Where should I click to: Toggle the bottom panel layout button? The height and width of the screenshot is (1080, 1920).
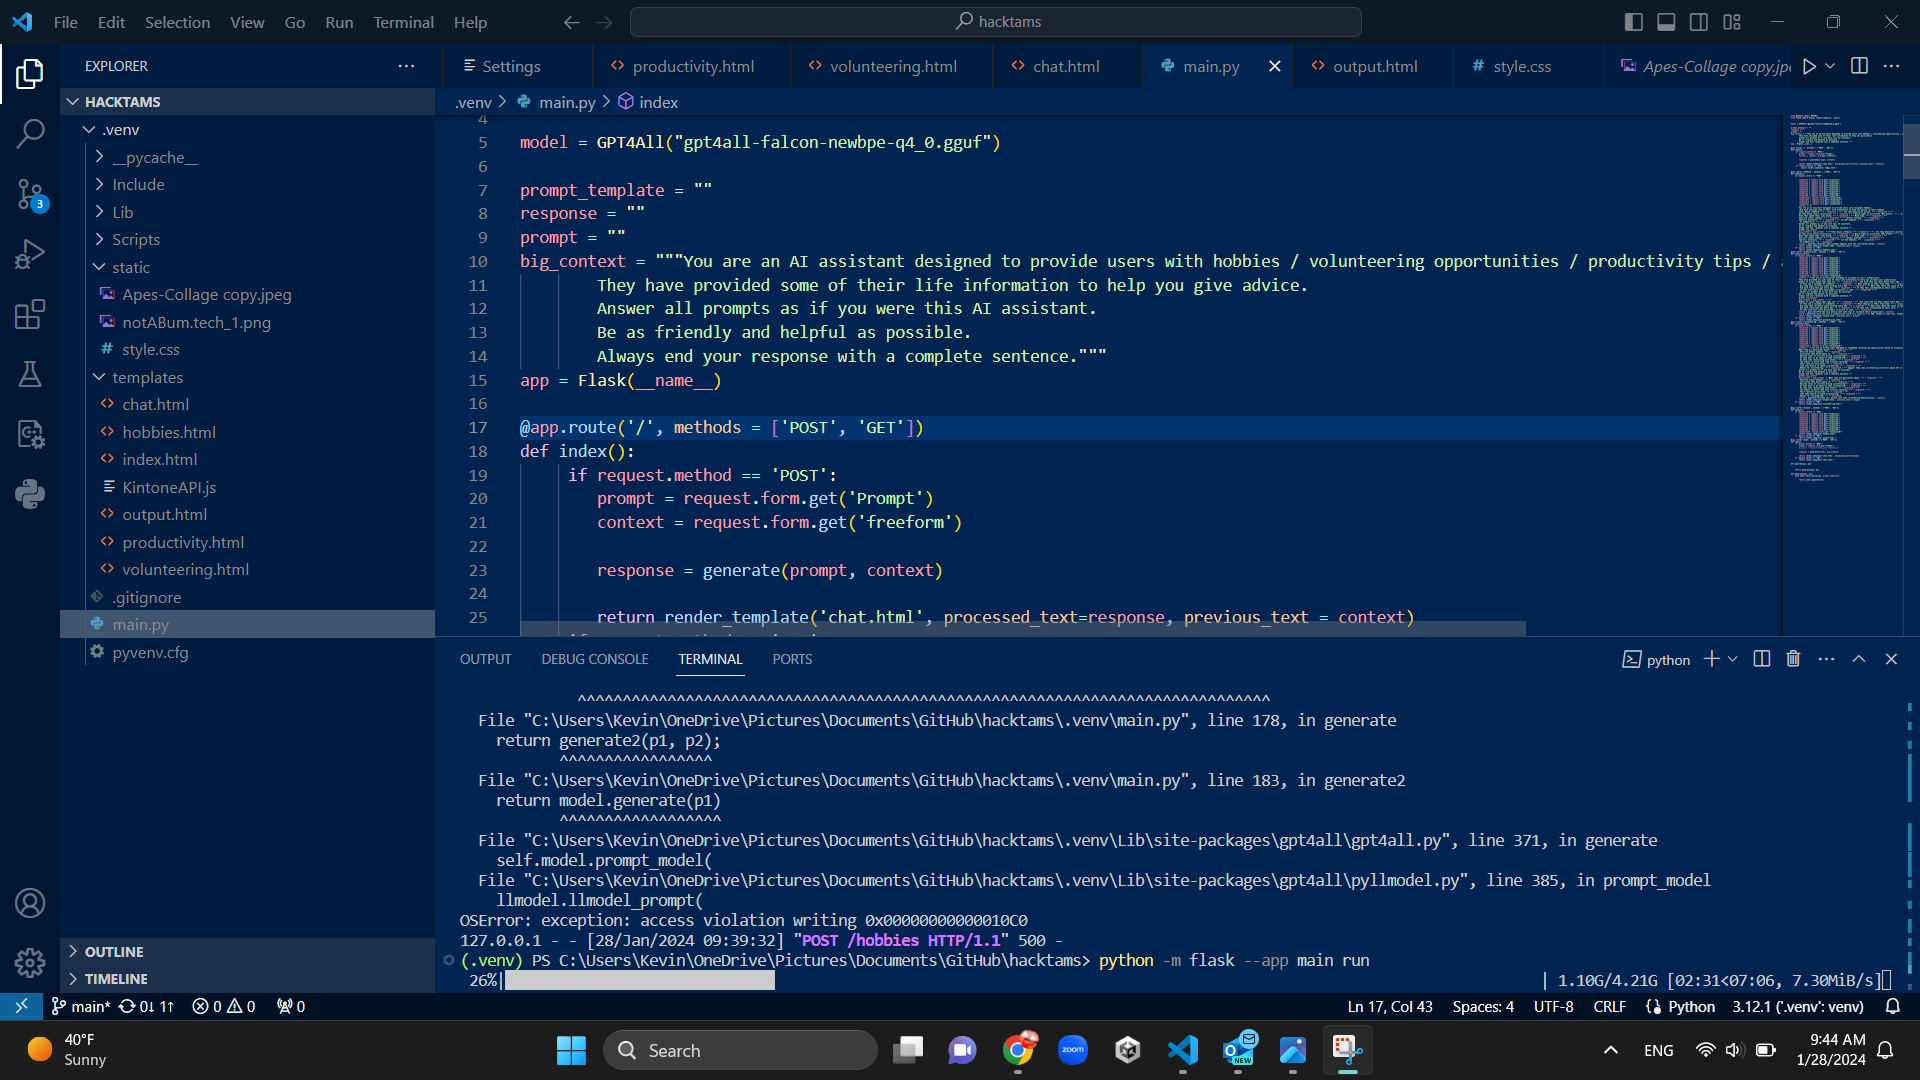(1666, 22)
